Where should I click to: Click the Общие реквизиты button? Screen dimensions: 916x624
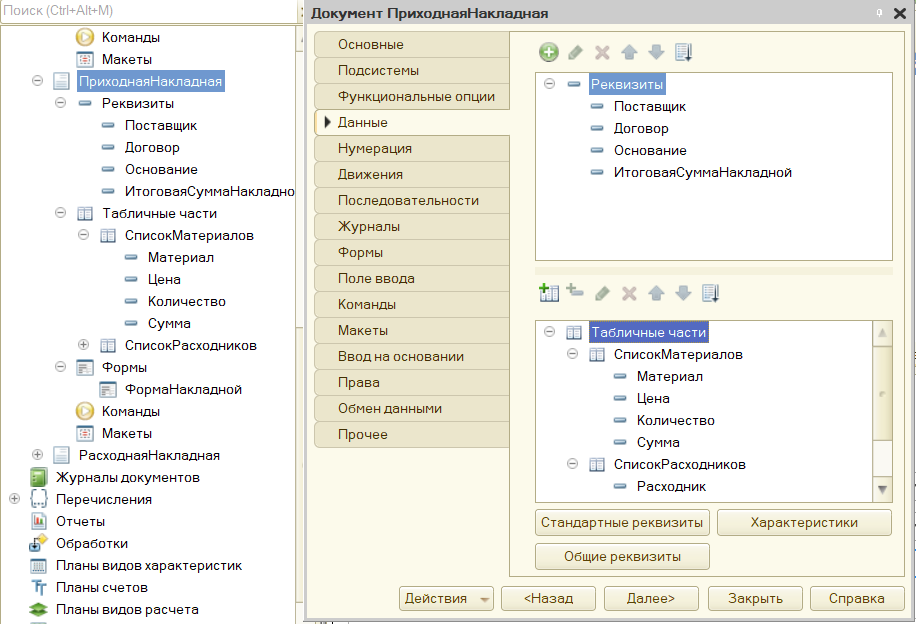point(622,556)
